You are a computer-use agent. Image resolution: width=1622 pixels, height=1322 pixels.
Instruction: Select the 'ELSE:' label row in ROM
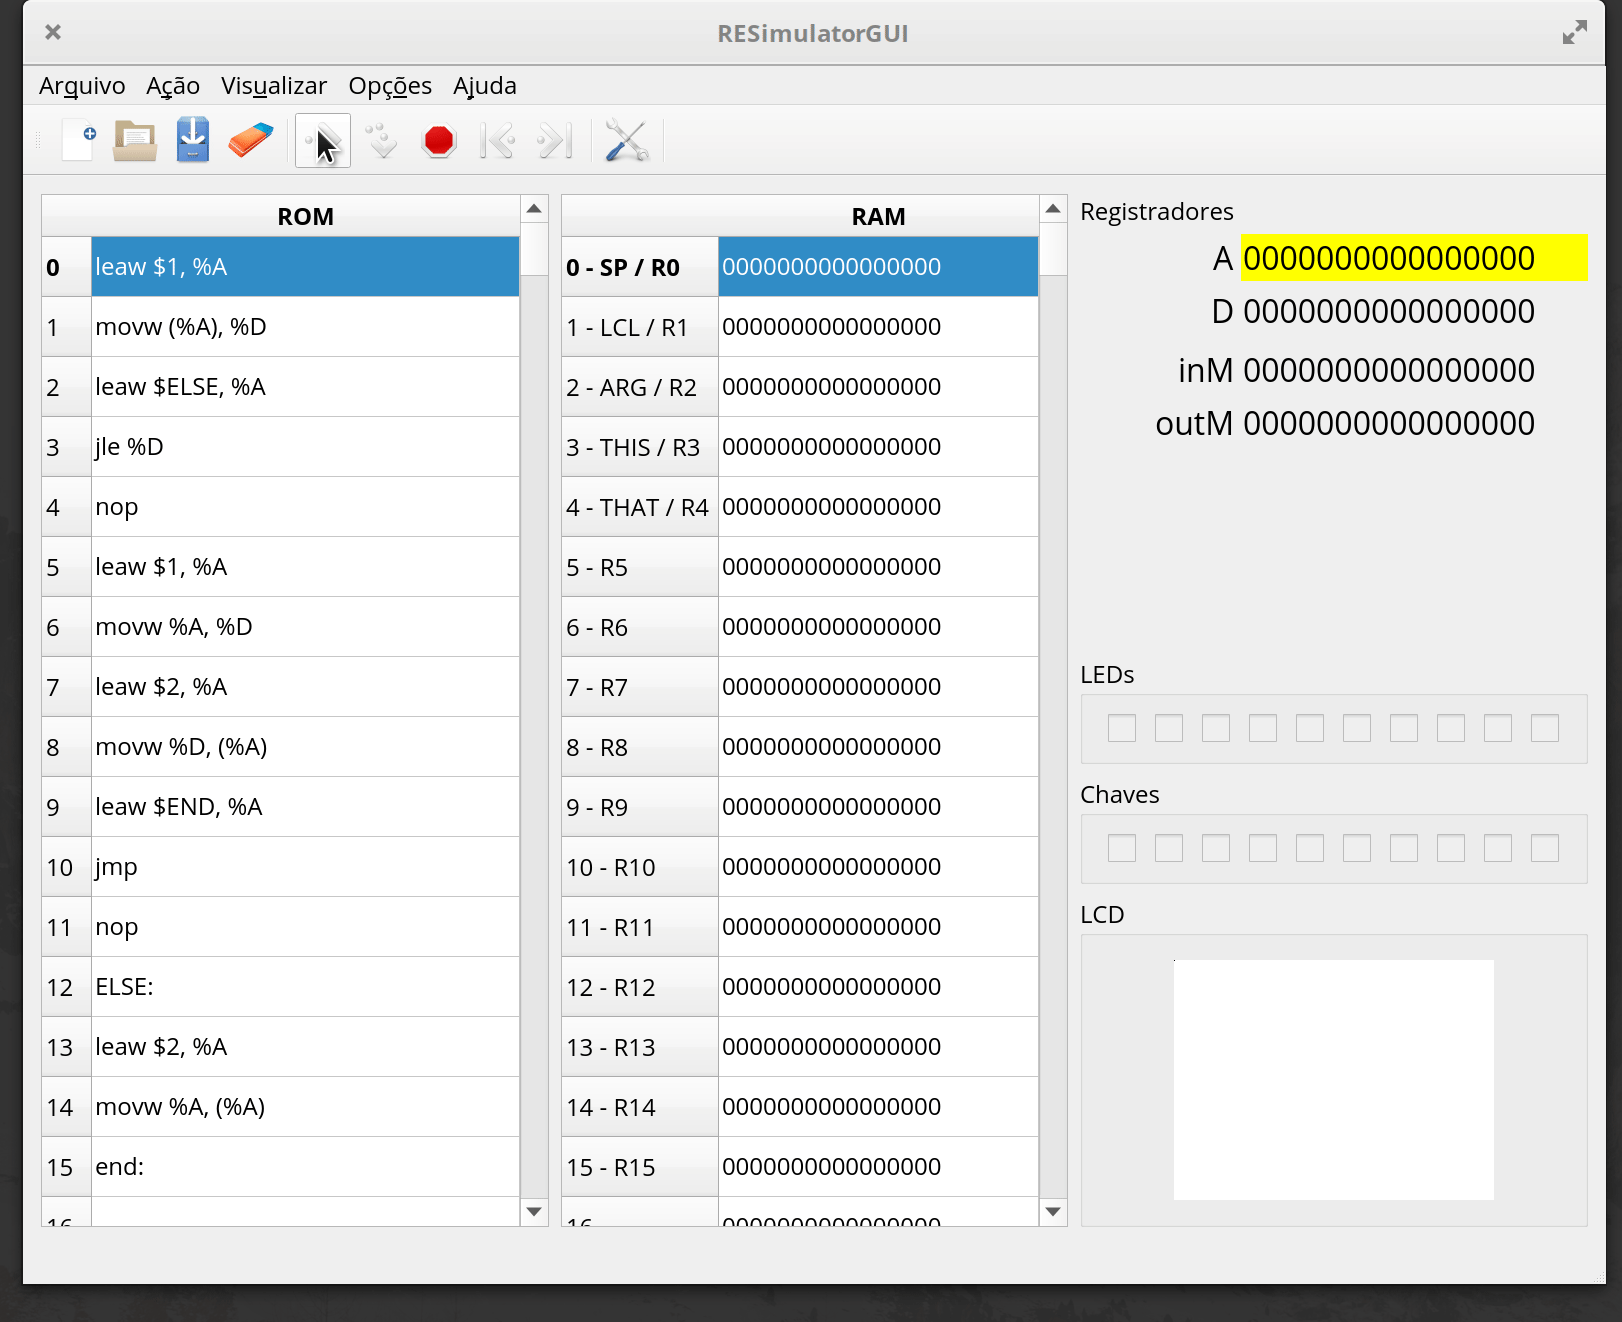(305, 987)
